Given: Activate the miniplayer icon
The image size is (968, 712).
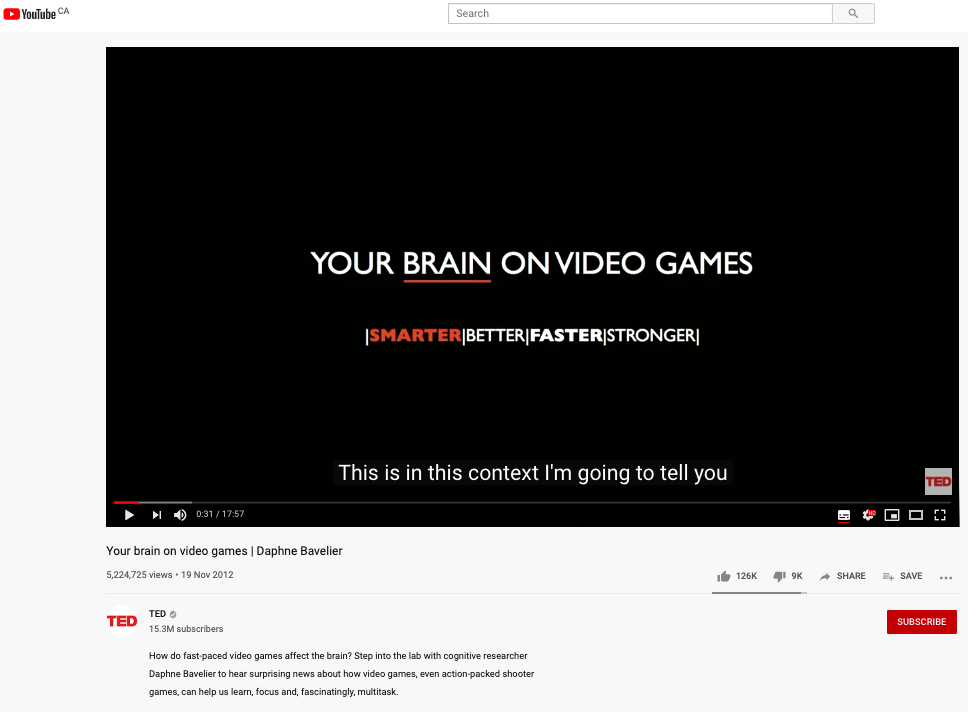Looking at the screenshot, I should pos(892,515).
